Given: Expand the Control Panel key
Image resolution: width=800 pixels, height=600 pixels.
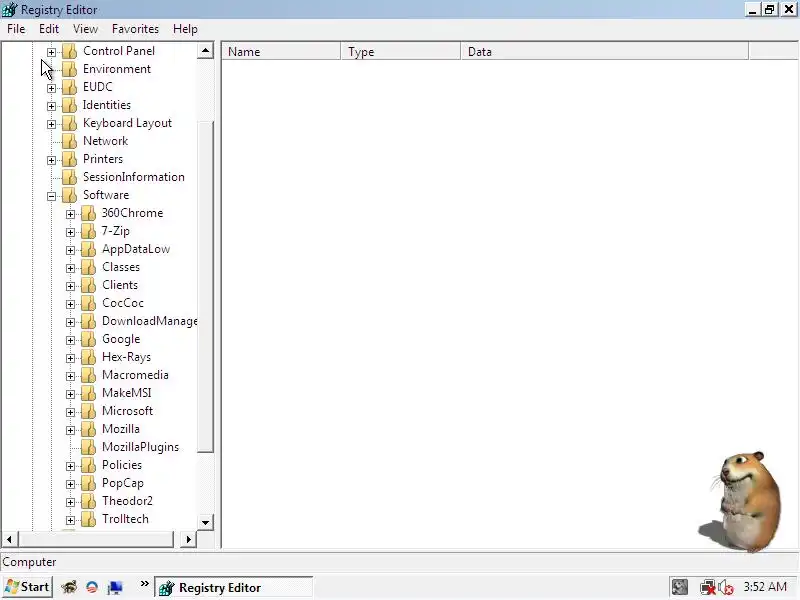Looking at the screenshot, I should click(x=51, y=52).
